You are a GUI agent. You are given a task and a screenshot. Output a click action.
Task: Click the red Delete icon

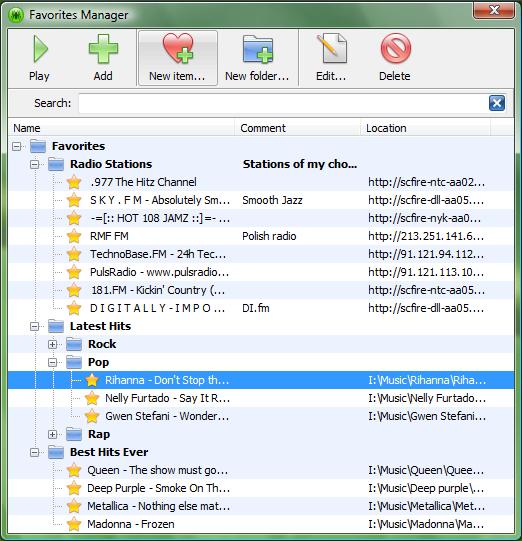[395, 48]
